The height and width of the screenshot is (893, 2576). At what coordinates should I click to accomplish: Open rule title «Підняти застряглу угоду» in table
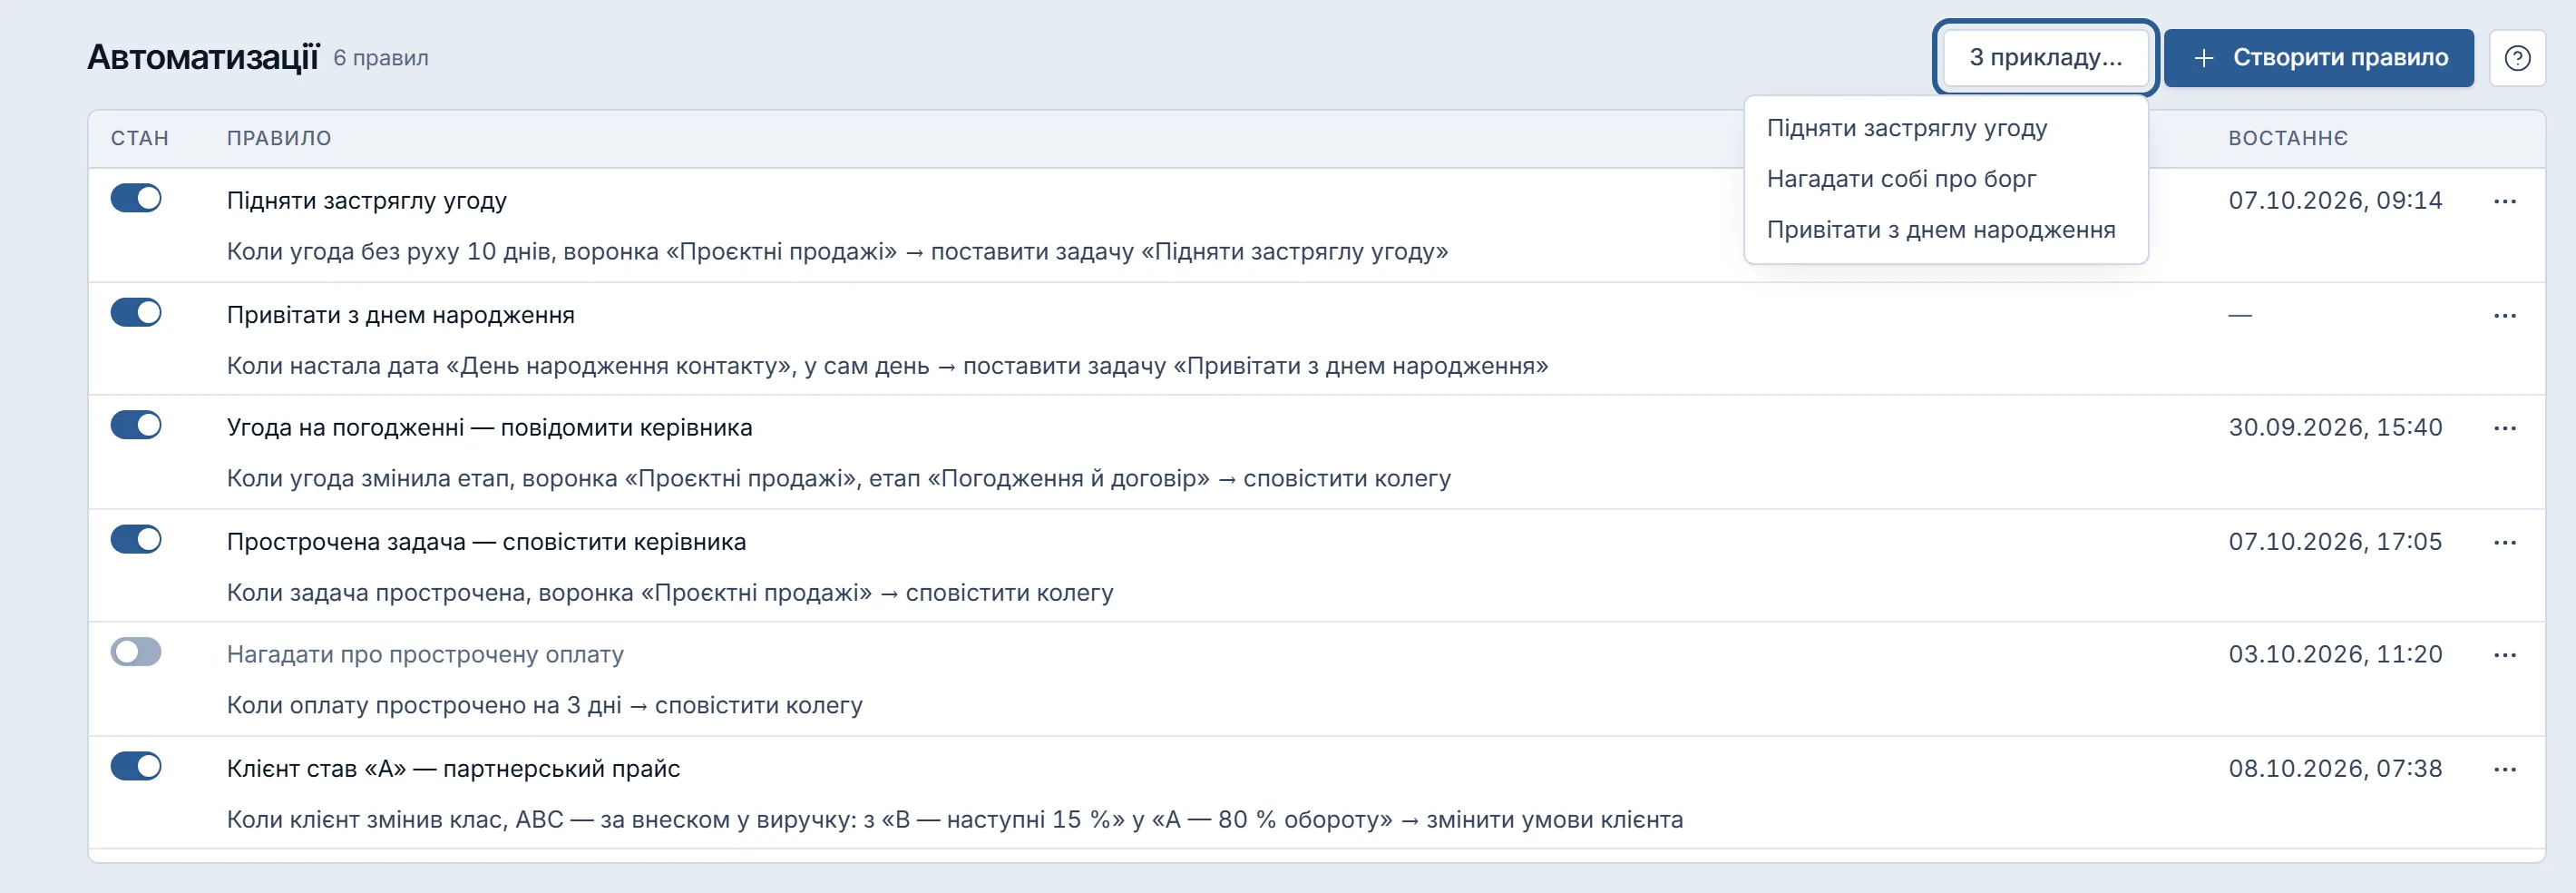pos(366,201)
